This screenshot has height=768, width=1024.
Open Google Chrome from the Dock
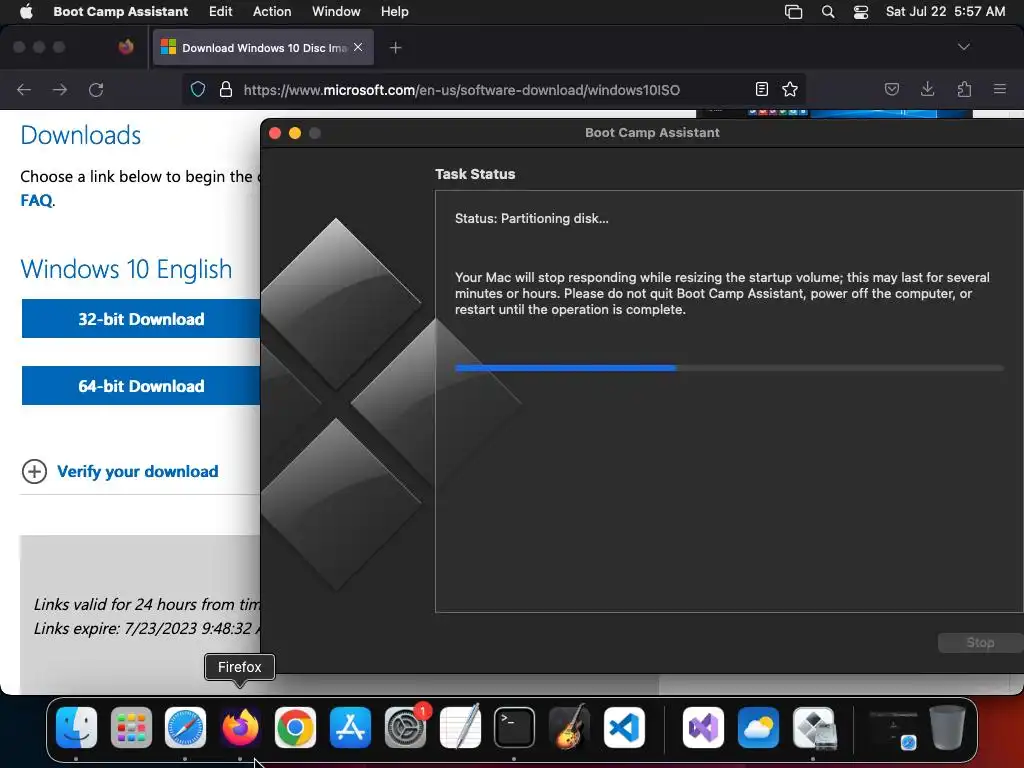click(295, 728)
